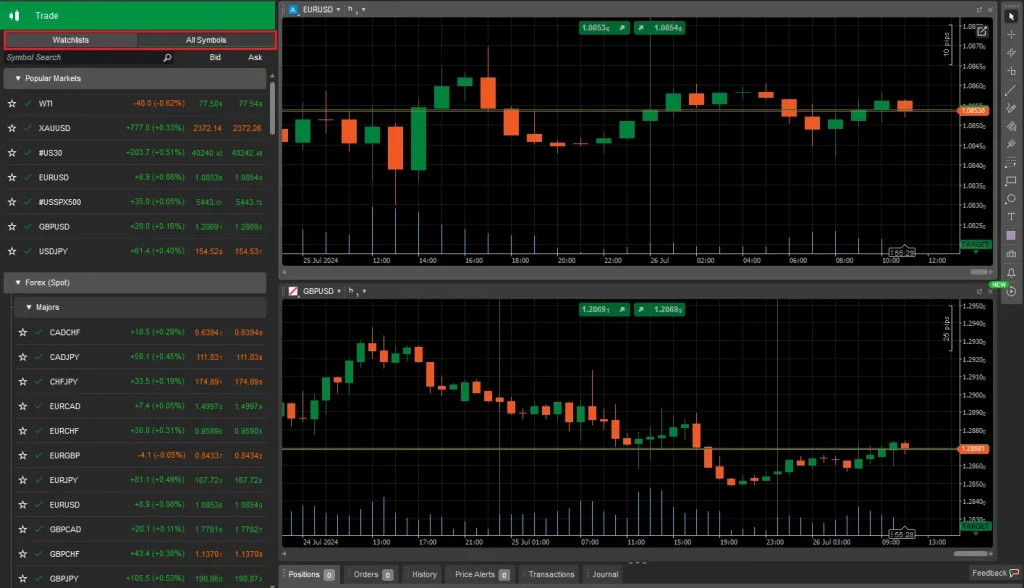Select the brush channel drawing tool
The height and width of the screenshot is (588, 1024).
pos(1011,126)
